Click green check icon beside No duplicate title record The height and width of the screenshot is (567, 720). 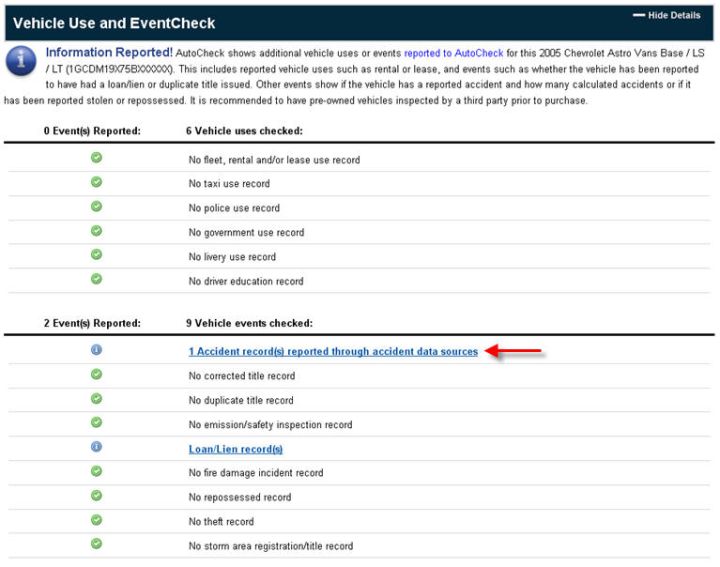pos(96,399)
